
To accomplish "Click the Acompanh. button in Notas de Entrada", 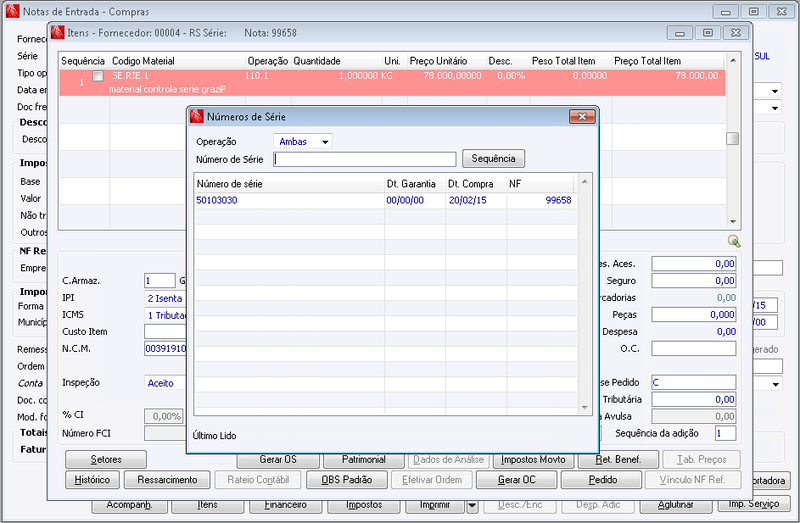I will tap(130, 506).
